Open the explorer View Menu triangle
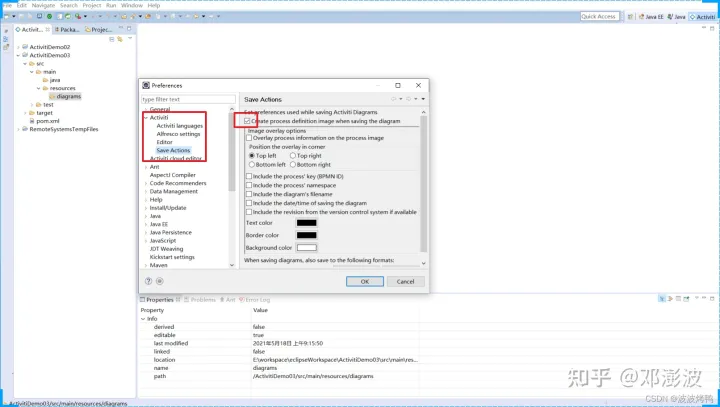Viewport: 720px width, 407px height. 130,39
